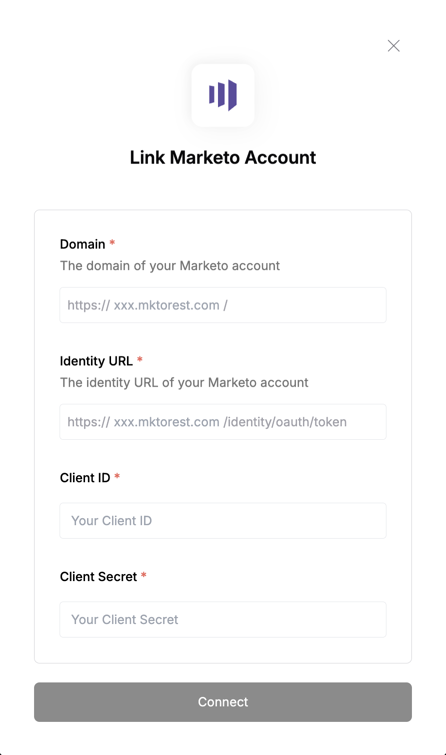The image size is (446, 755).
Task: Click the red asterisk beside Client Secret
Action: coord(144,575)
